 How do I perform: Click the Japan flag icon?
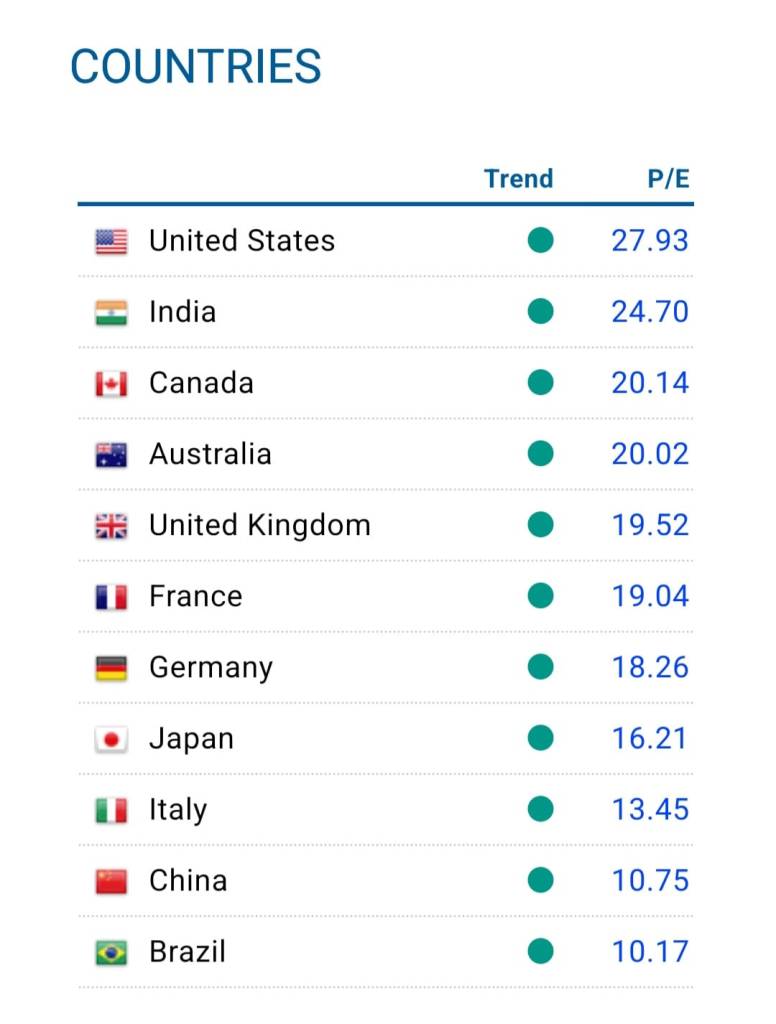(x=111, y=740)
